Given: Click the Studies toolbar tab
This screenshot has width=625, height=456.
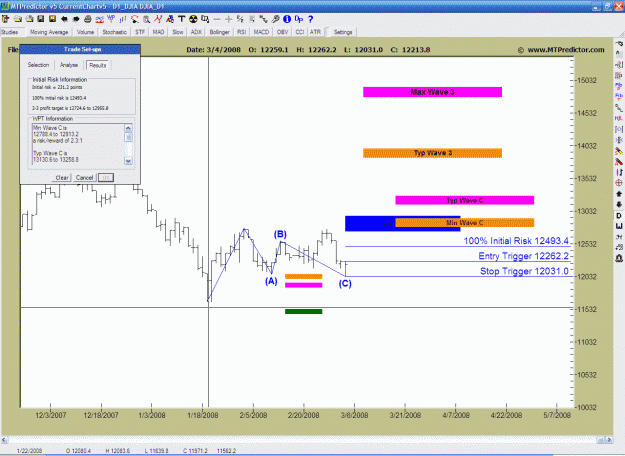Looking at the screenshot, I should coord(10,32).
